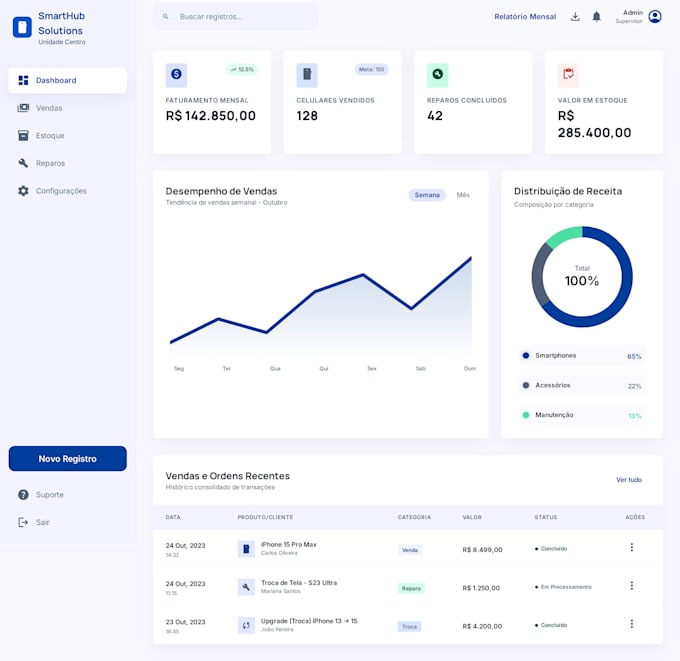This screenshot has width=680, height=661.
Task: Click the R$ 4.200,00 value cell
Action: [x=482, y=626]
